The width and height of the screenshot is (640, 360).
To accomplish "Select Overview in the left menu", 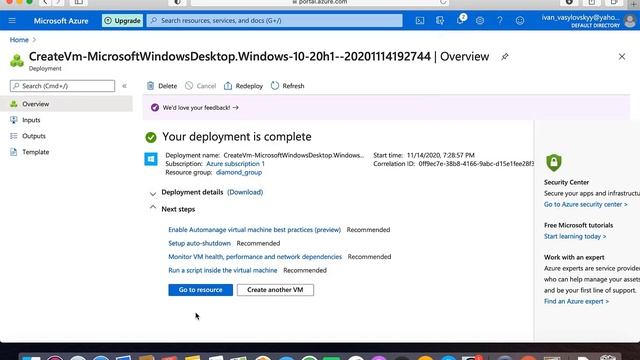I will (66, 104).
